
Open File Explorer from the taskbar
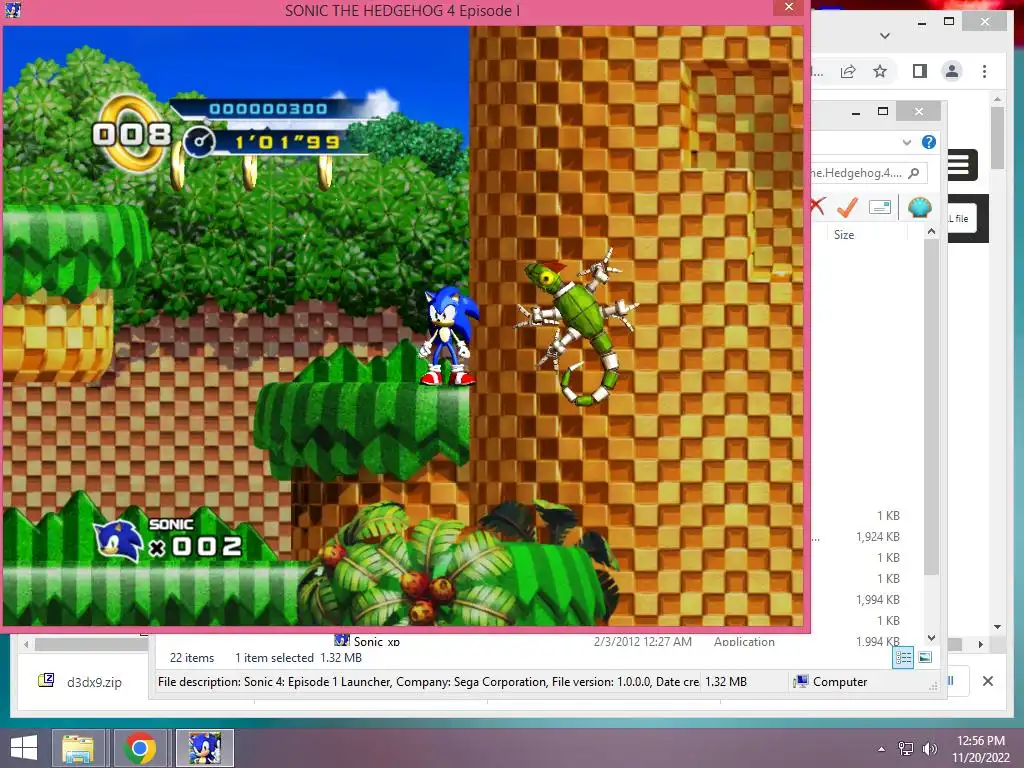point(78,748)
